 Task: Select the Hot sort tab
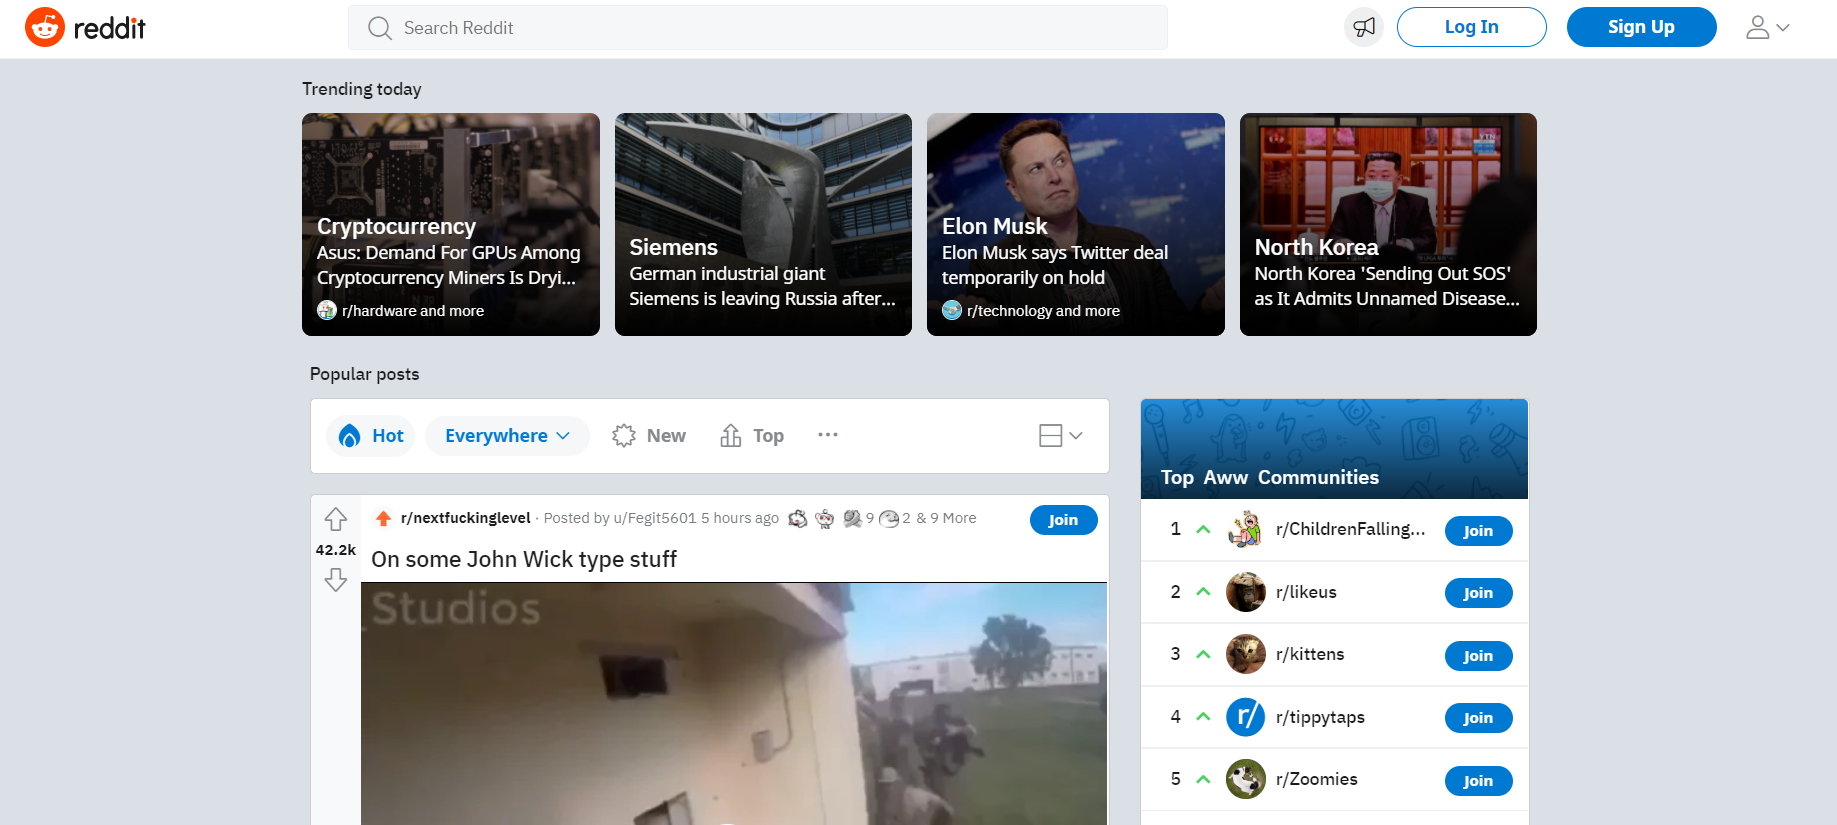371,436
